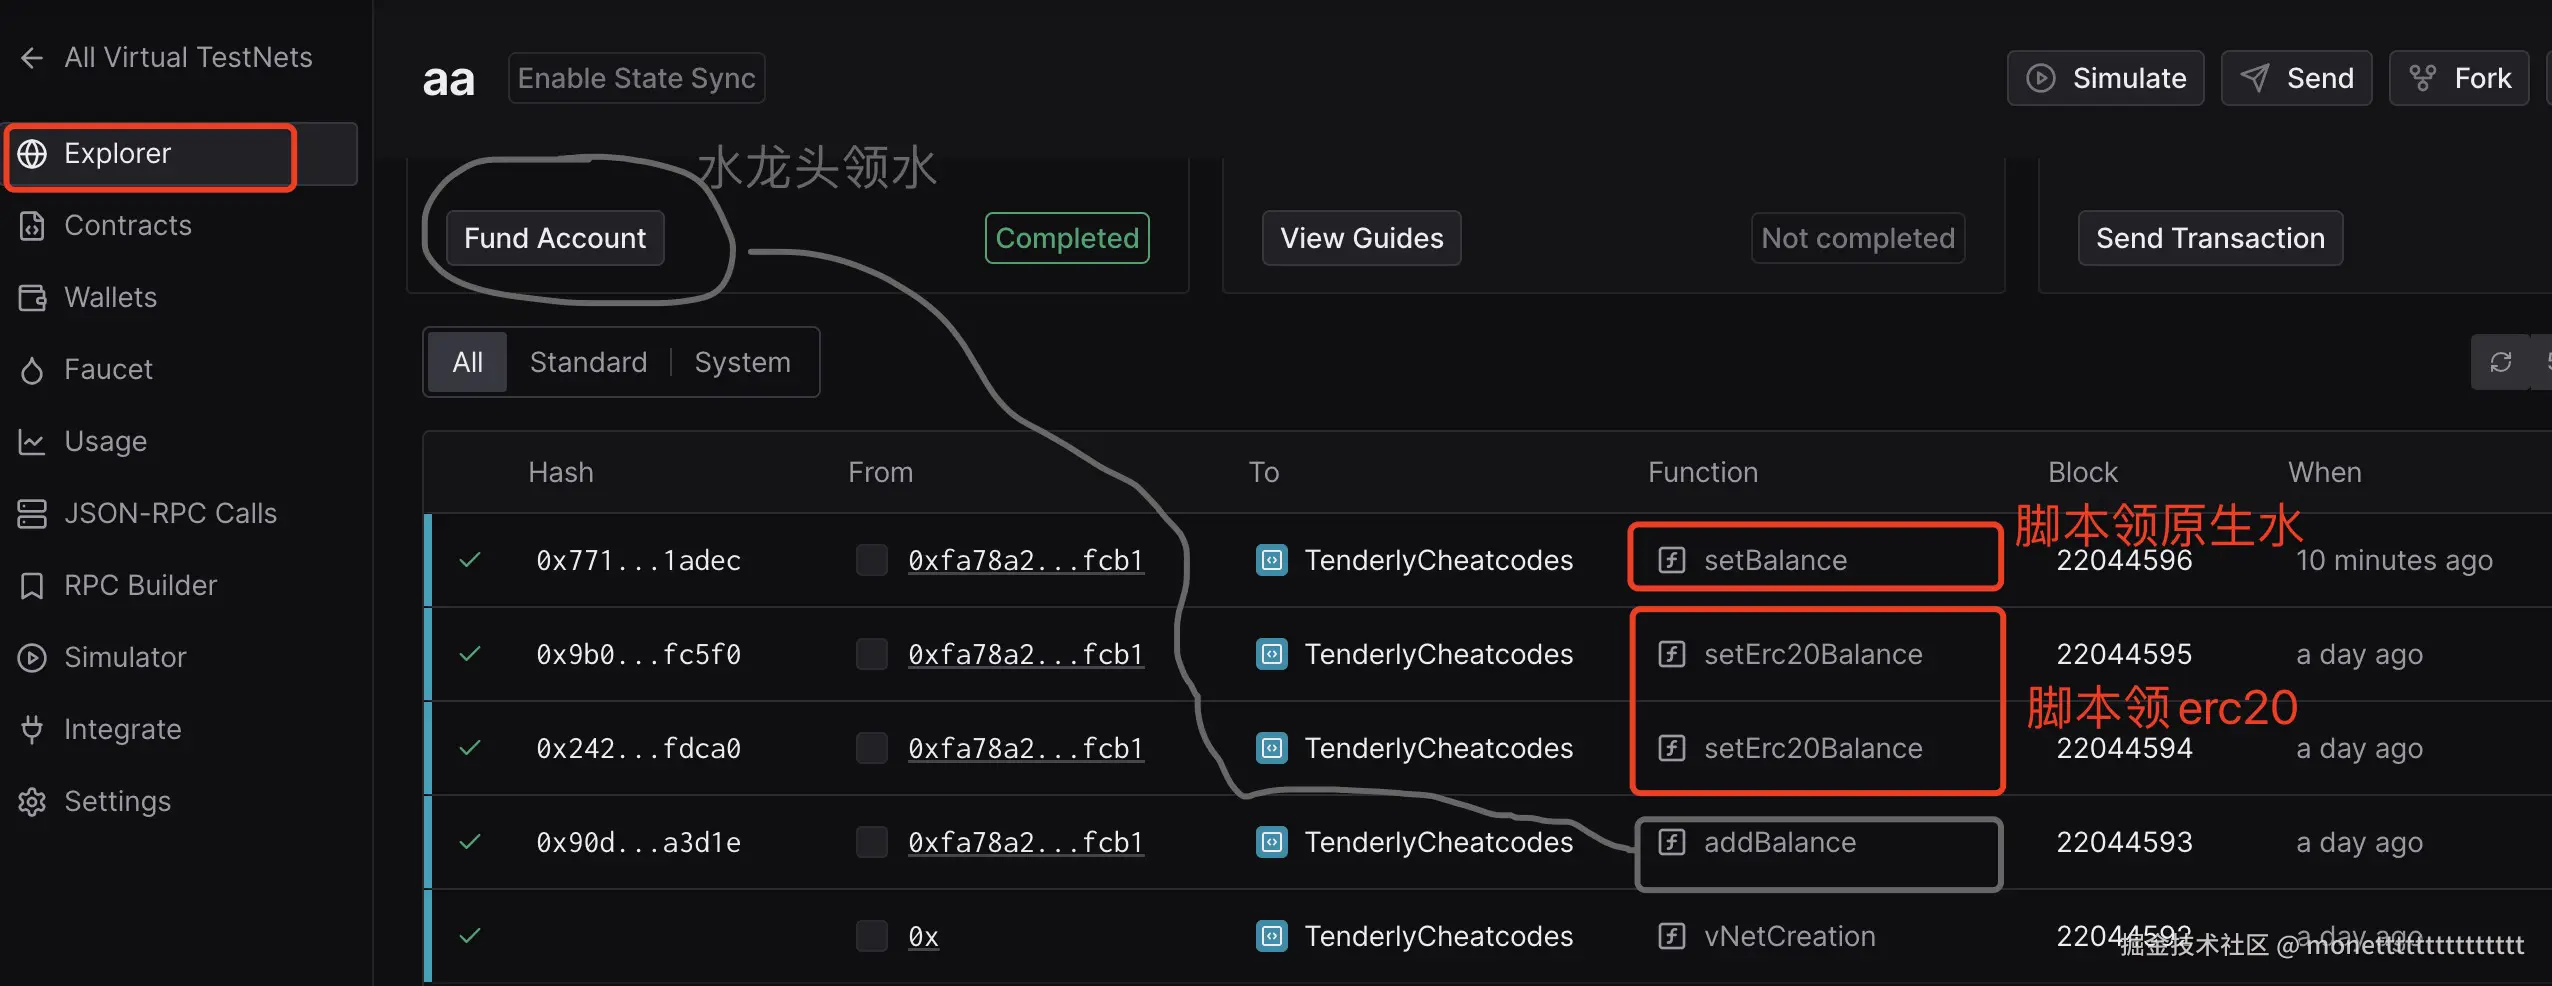Click function icon beside setBalance

coord(1672,560)
